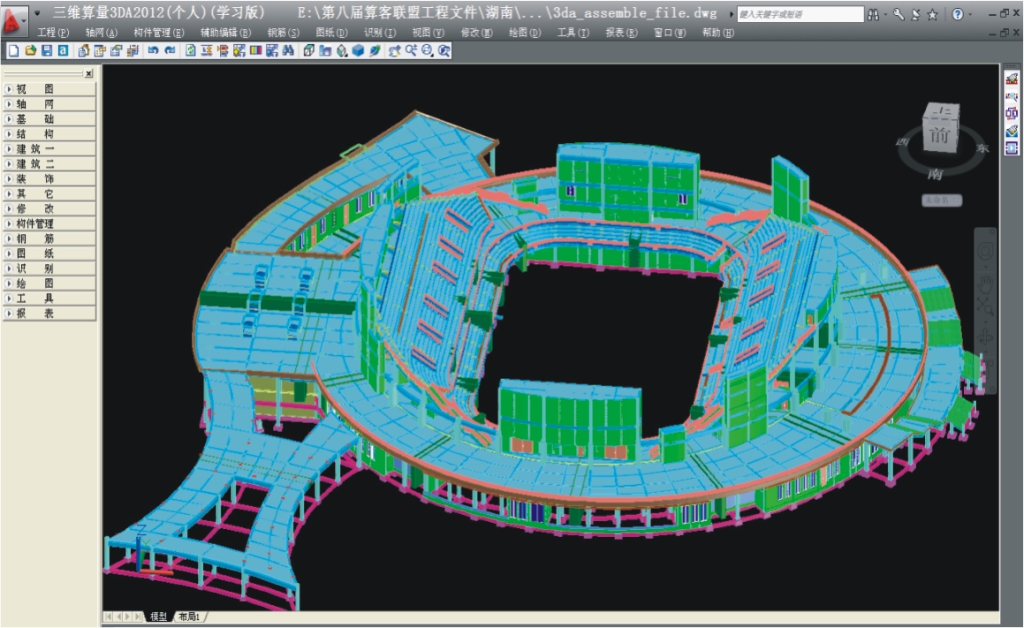
Task: Click the solid blue cube icon
Action: [358, 50]
